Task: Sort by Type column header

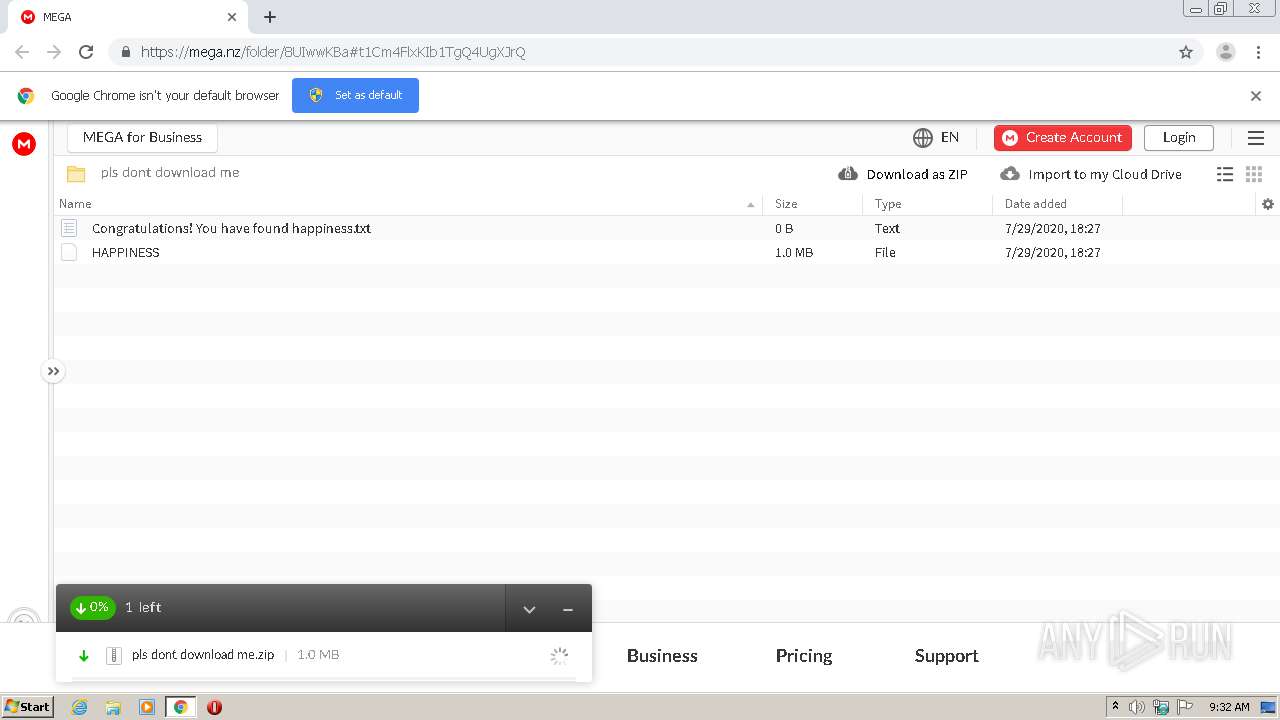Action: pos(888,204)
